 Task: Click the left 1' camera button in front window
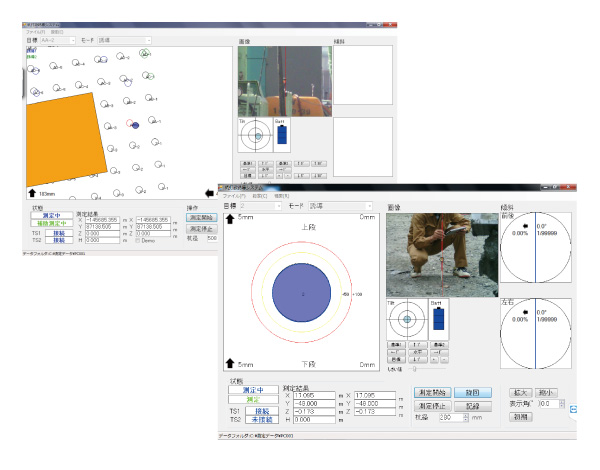pyautogui.click(x=396, y=352)
